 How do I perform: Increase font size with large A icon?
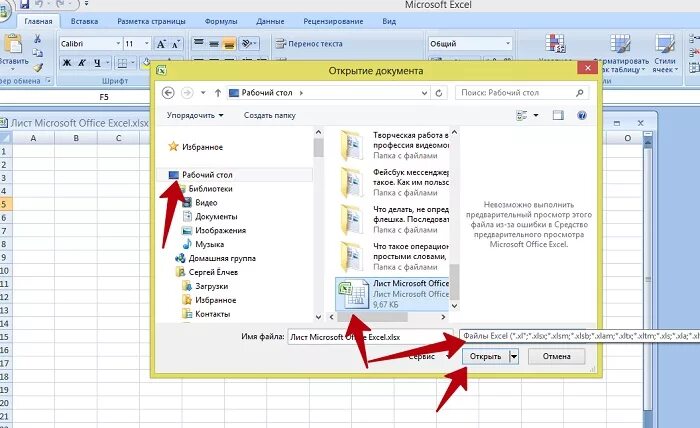[x=161, y=44]
